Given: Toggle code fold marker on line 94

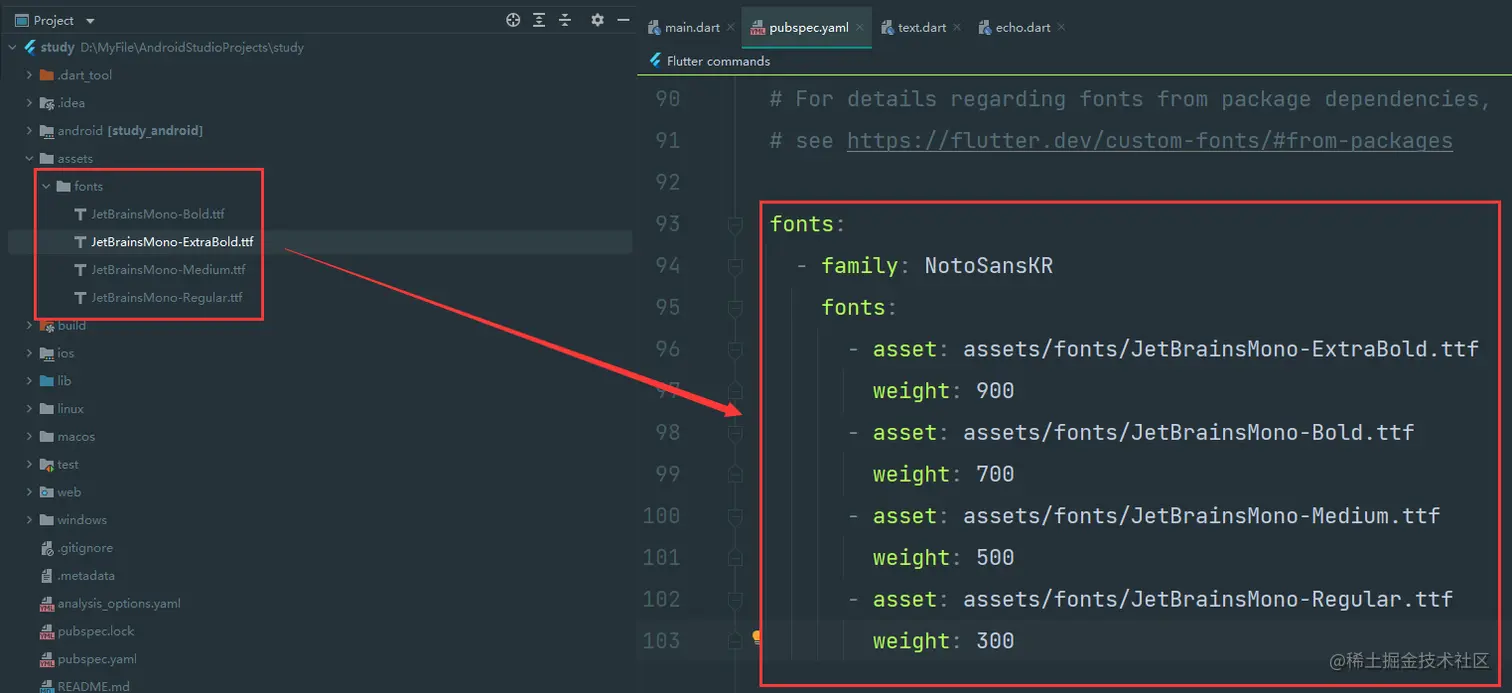Looking at the screenshot, I should (736, 266).
